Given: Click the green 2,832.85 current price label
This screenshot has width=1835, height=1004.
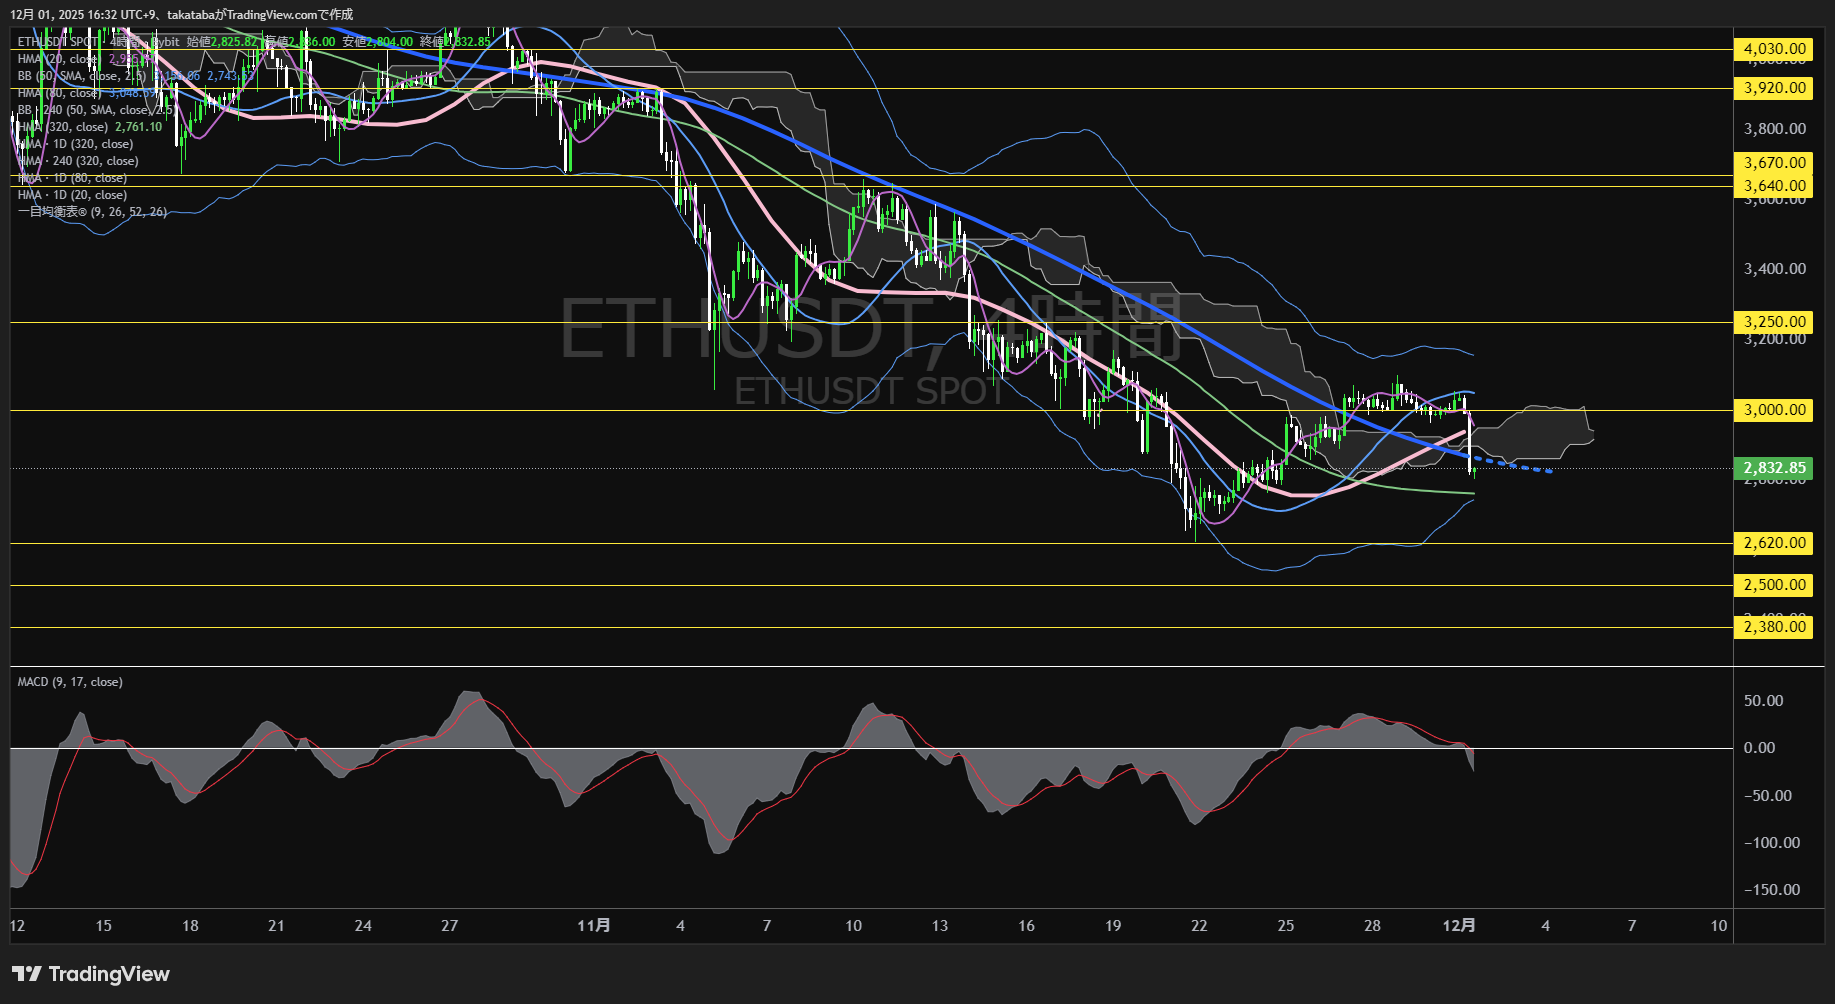Looking at the screenshot, I should [1773, 468].
